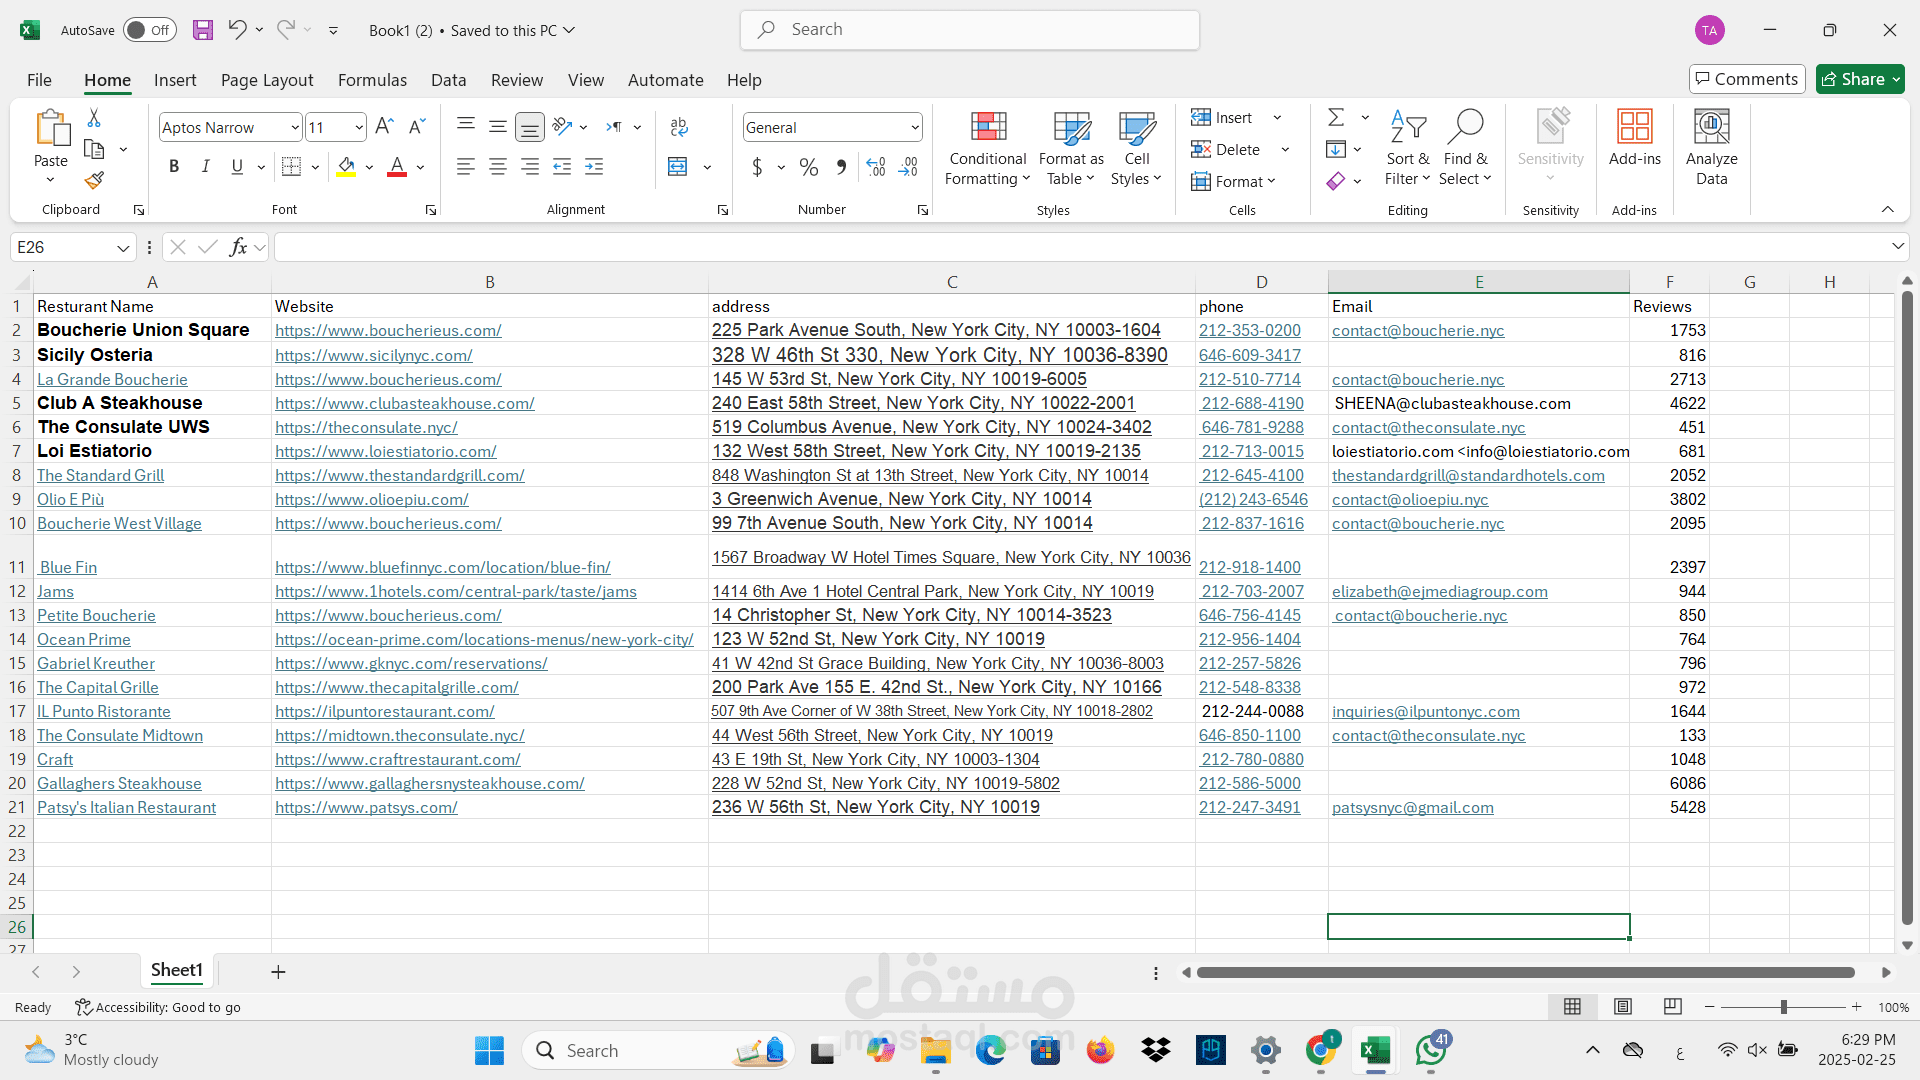Switch to the Formulas tab

[x=372, y=80]
